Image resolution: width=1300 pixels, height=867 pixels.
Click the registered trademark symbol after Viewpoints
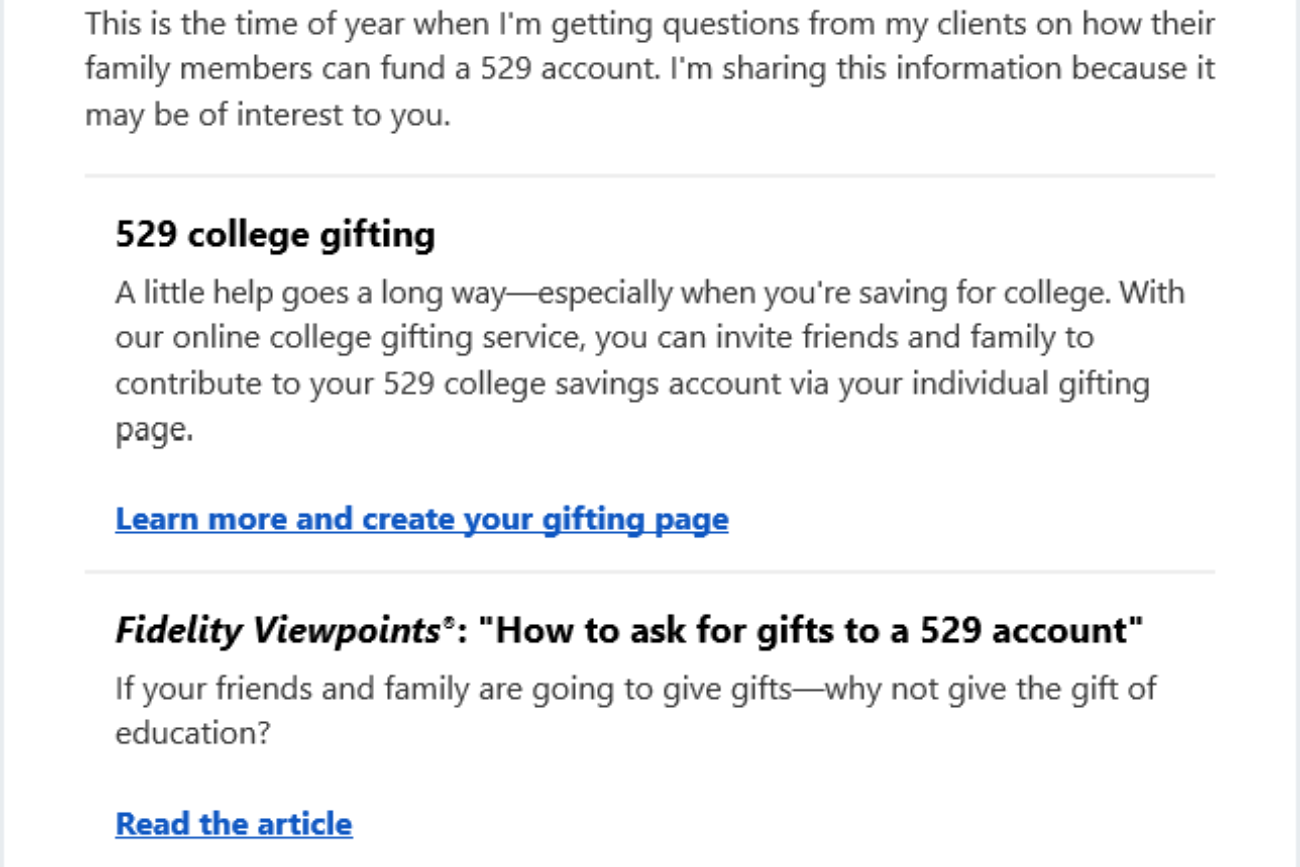click(449, 623)
